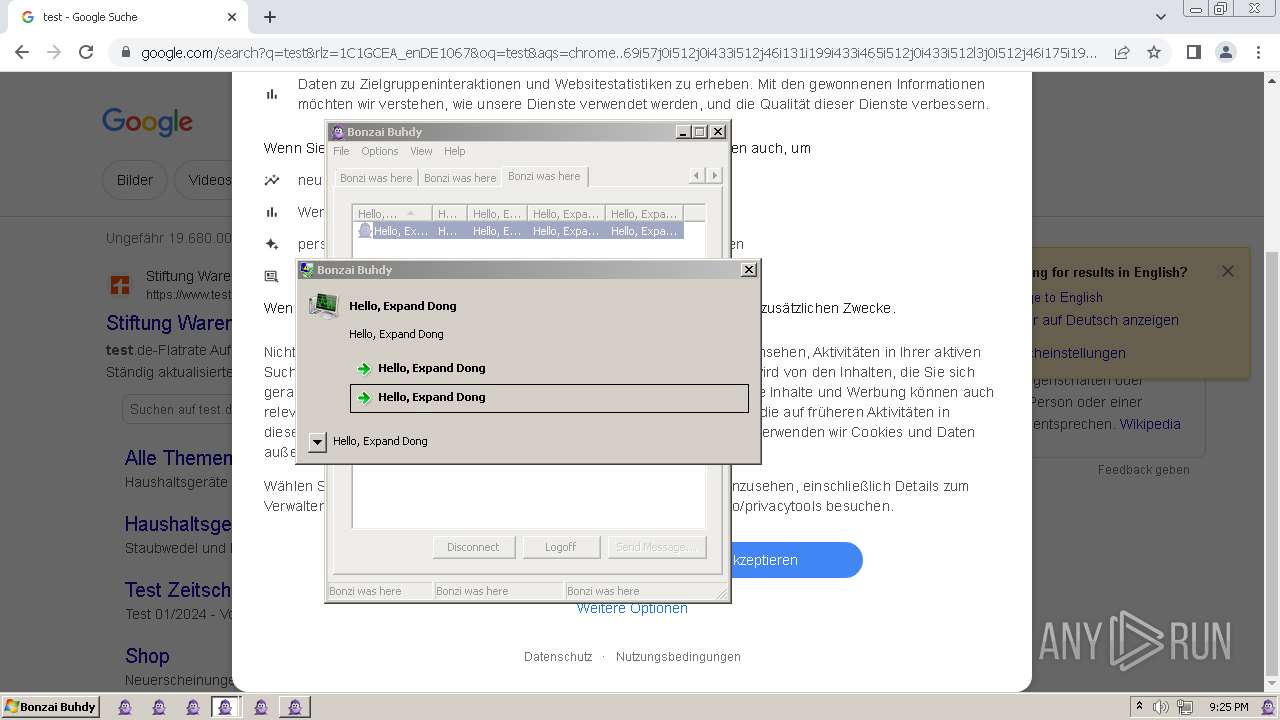Screen dimensions: 1280x720
Task: Open the network tray icon
Action: tap(1186, 707)
